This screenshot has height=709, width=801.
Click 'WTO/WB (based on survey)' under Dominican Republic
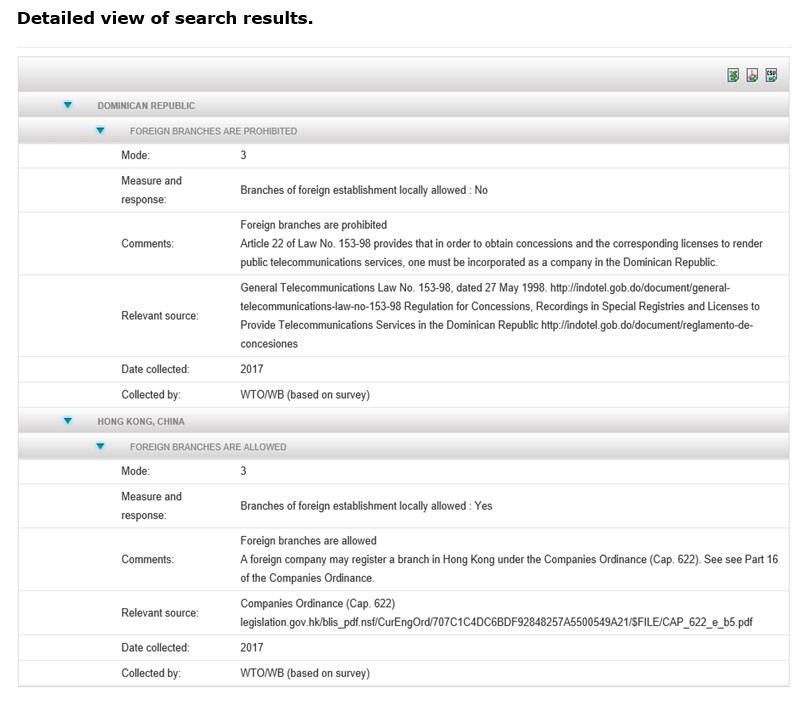click(305, 395)
